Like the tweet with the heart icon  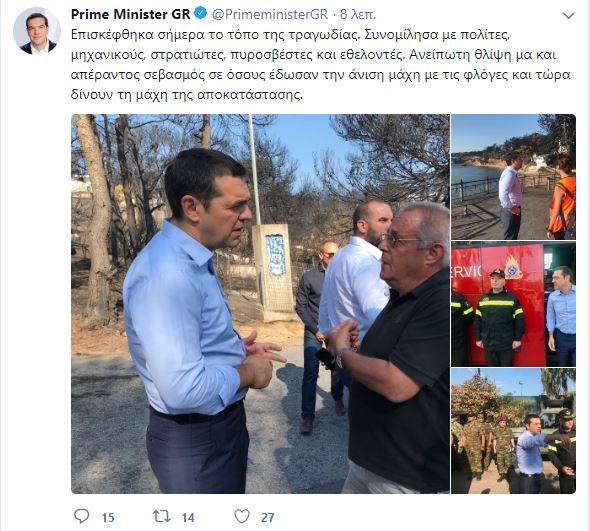(x=242, y=516)
